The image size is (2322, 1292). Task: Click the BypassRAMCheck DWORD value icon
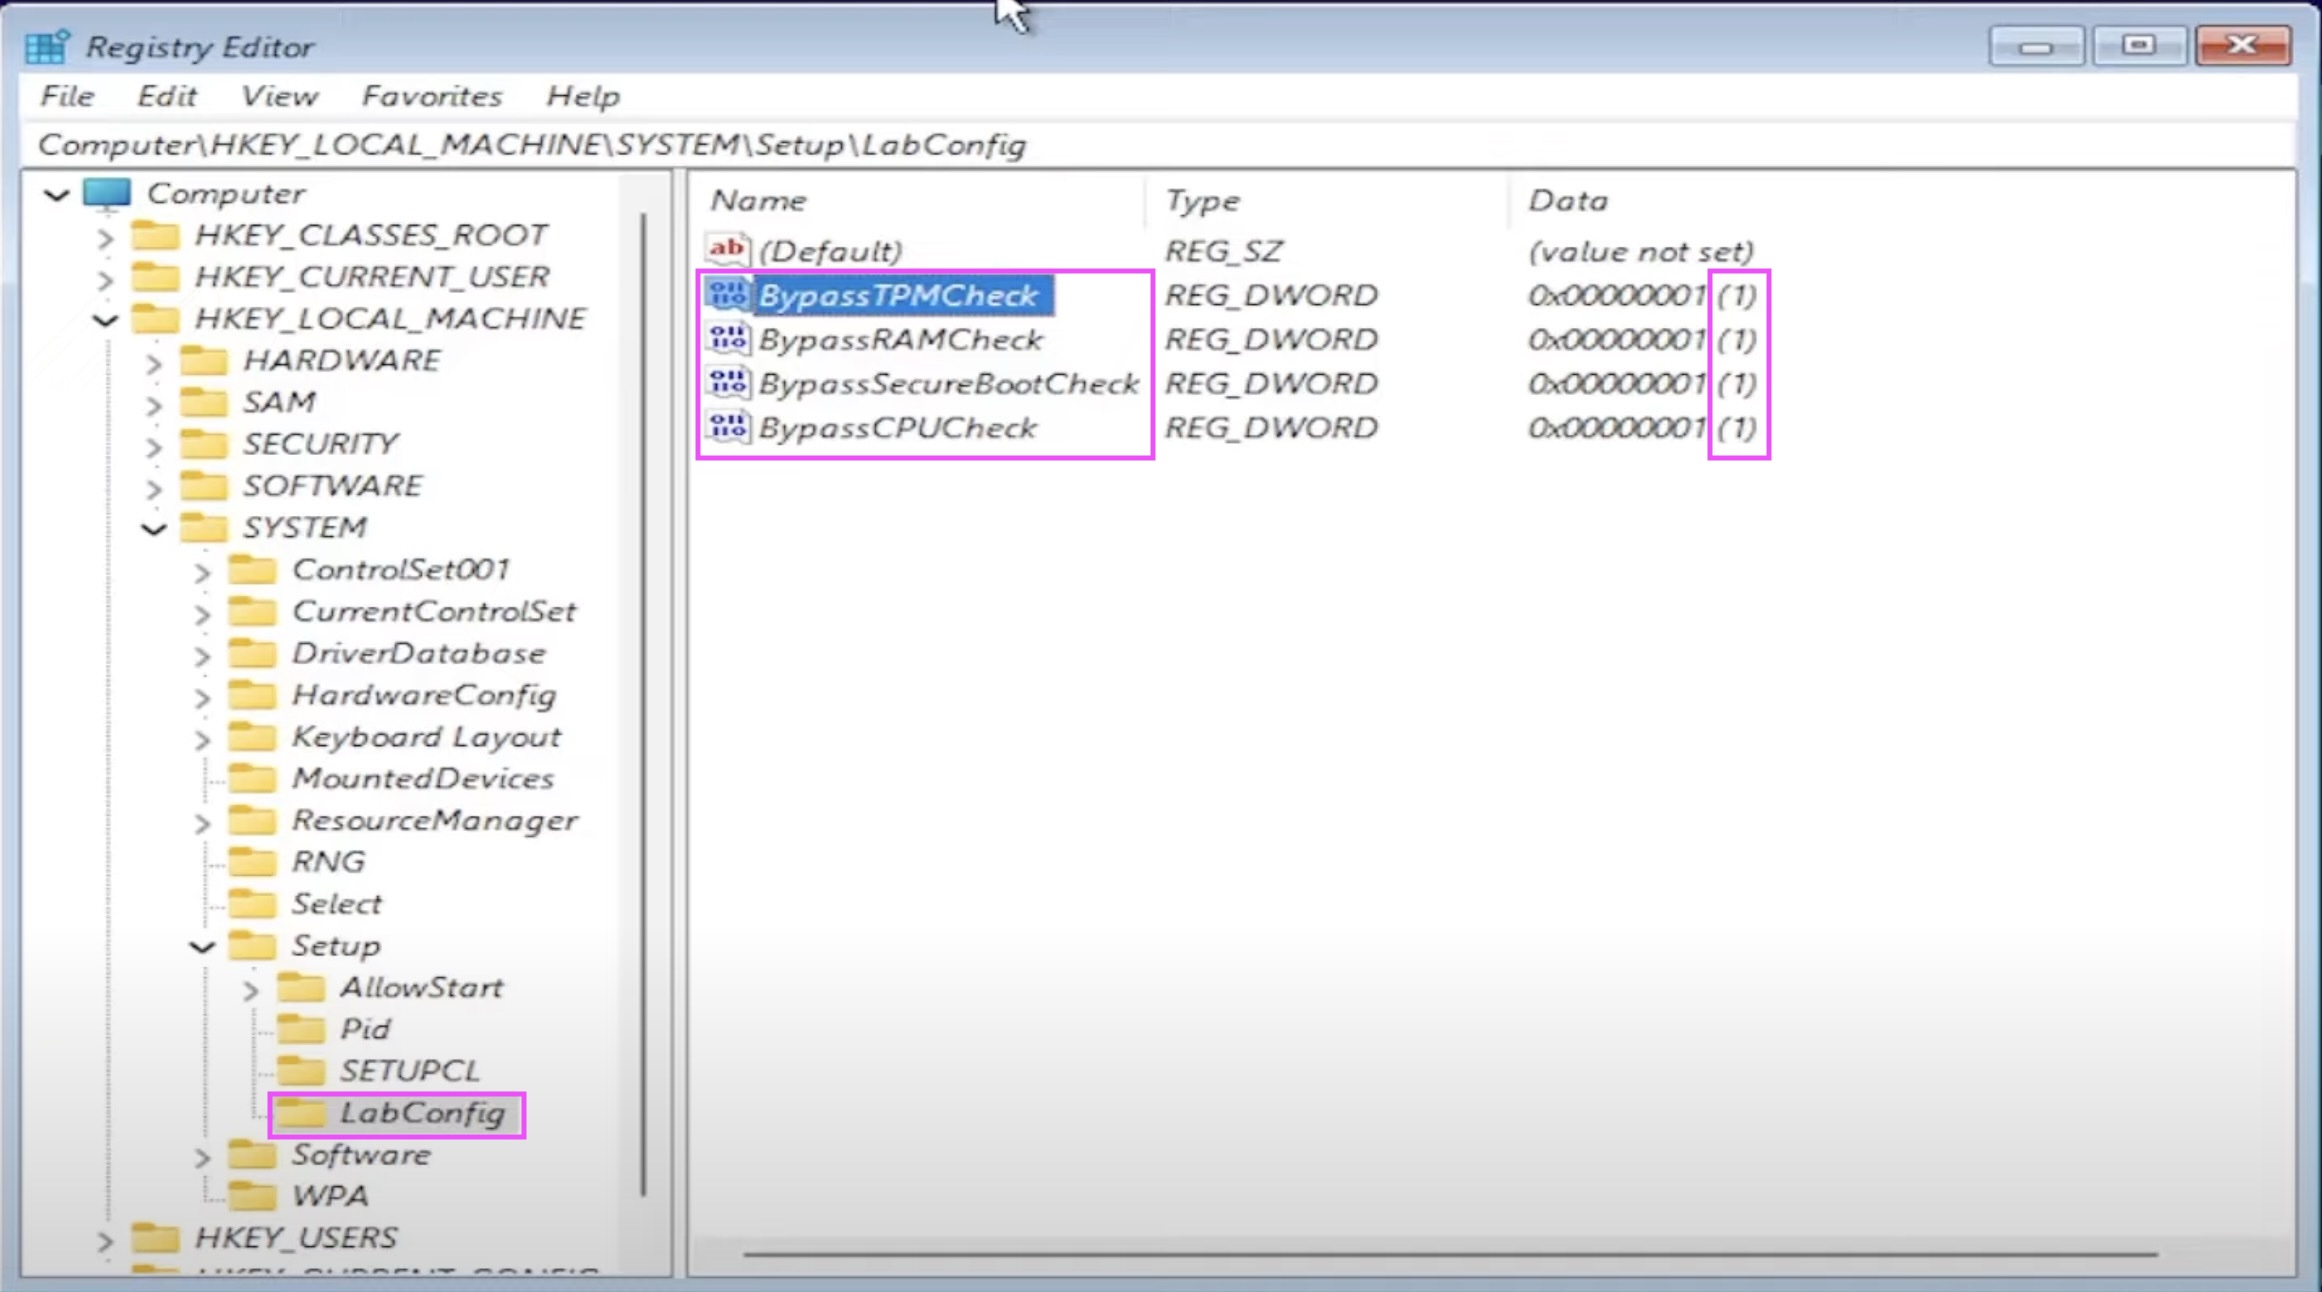pyautogui.click(x=727, y=339)
